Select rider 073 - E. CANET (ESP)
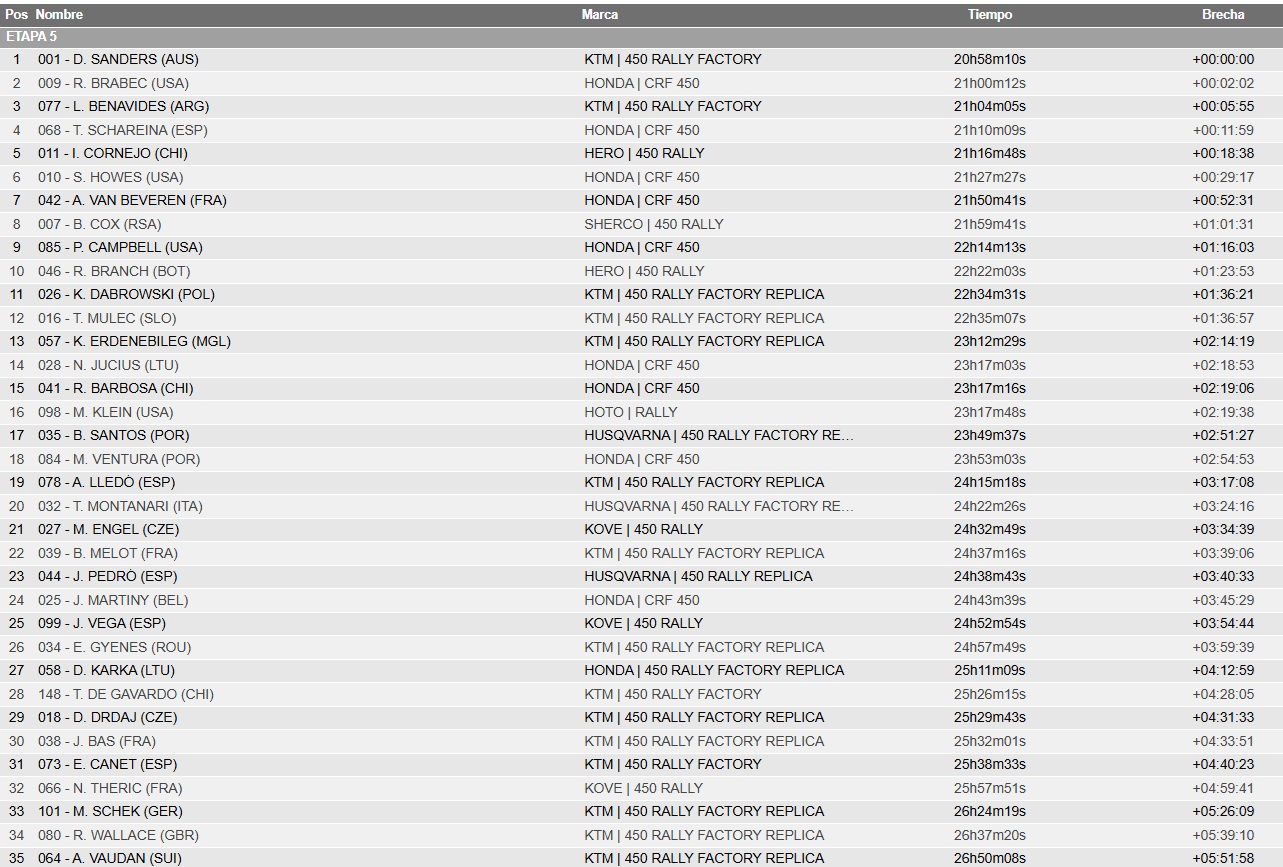The height and width of the screenshot is (867, 1283). [107, 764]
